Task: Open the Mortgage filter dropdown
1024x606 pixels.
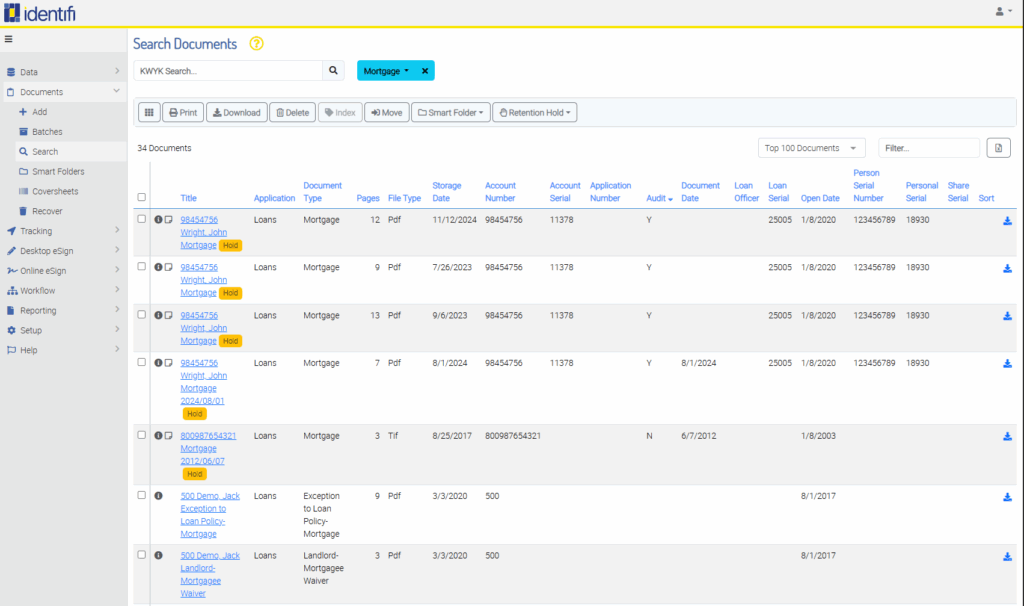Action: click(387, 71)
